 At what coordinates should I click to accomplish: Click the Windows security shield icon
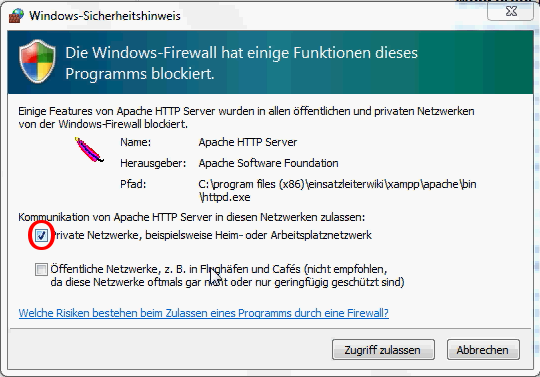pos(37,61)
